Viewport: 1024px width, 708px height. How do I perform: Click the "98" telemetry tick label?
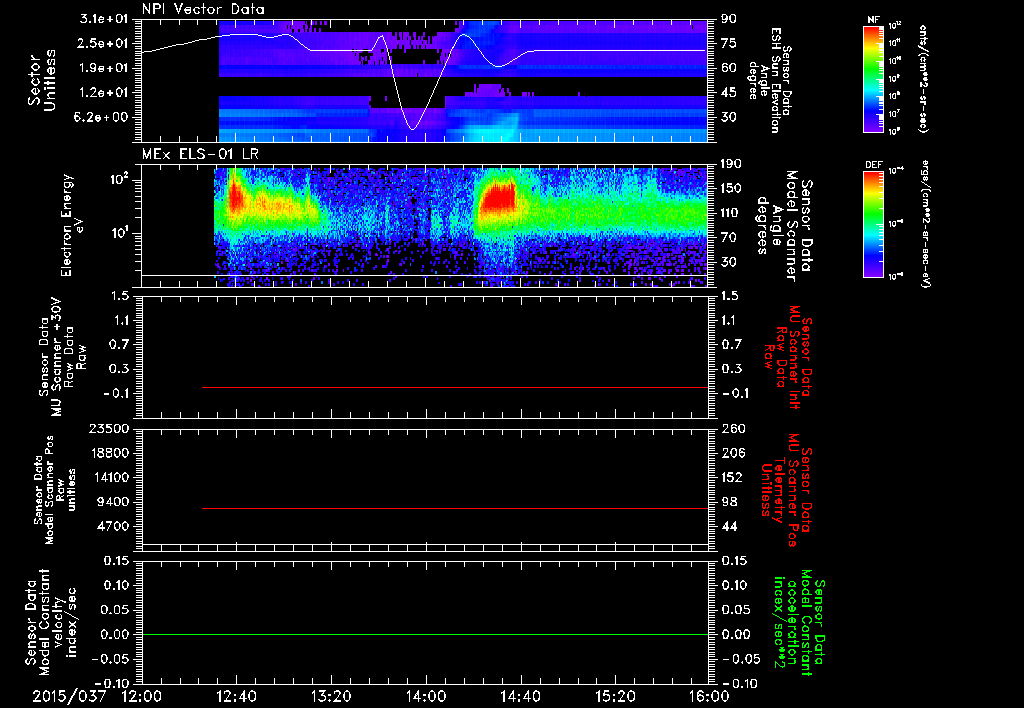coord(729,502)
